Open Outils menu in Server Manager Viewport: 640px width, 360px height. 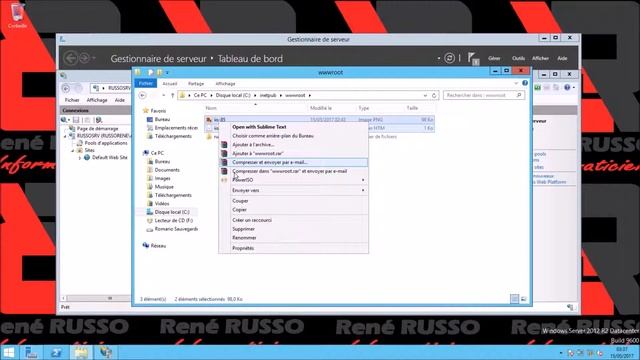(x=518, y=58)
